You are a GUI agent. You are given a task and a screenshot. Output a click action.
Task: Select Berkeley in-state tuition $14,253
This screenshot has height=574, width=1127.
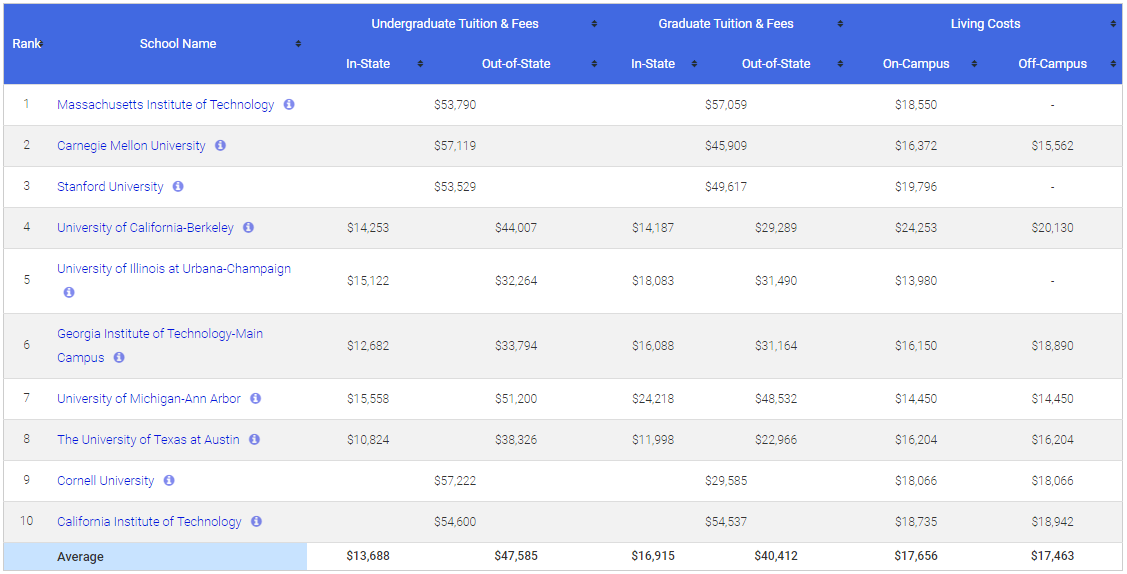tap(368, 228)
